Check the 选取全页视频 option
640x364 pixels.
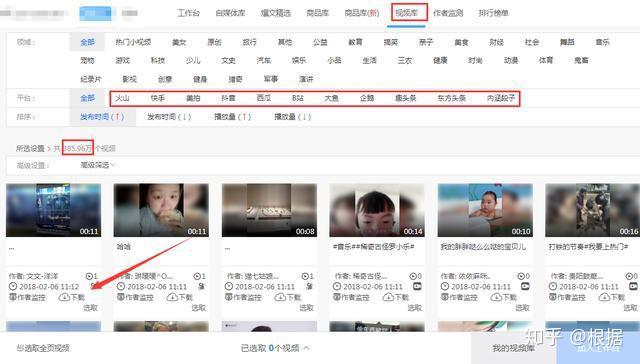43,348
